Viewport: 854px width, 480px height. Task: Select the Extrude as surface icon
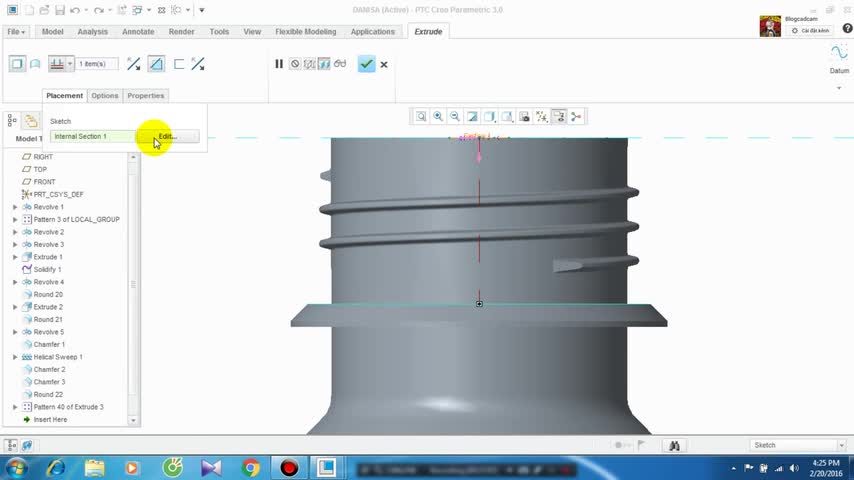coord(35,64)
